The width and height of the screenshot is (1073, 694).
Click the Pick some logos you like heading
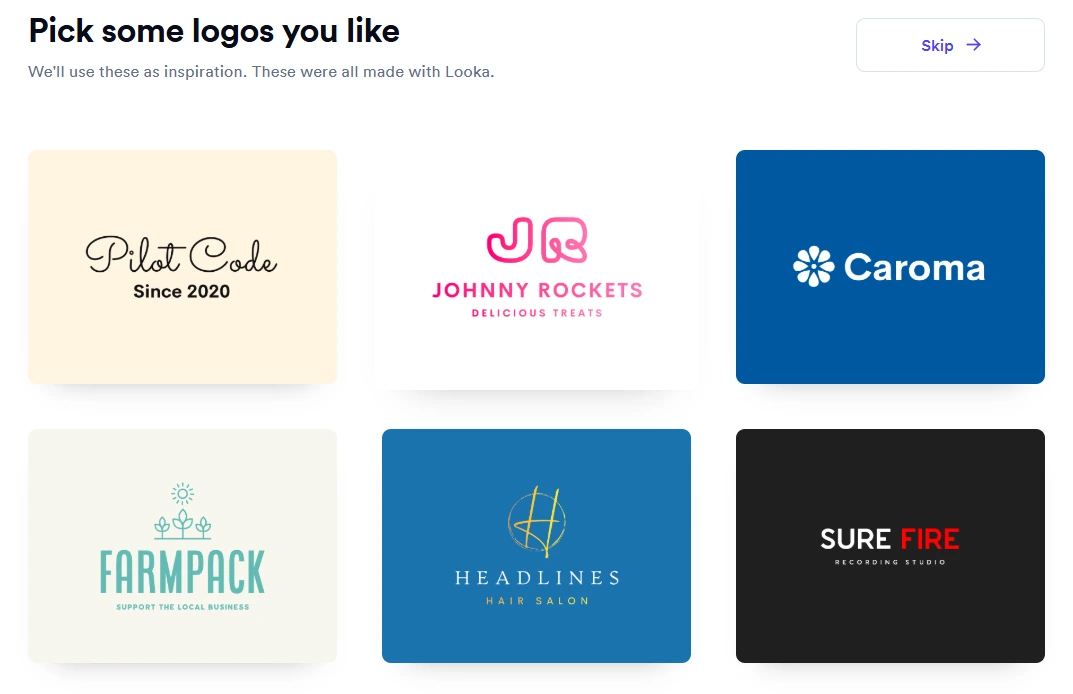[x=214, y=31]
